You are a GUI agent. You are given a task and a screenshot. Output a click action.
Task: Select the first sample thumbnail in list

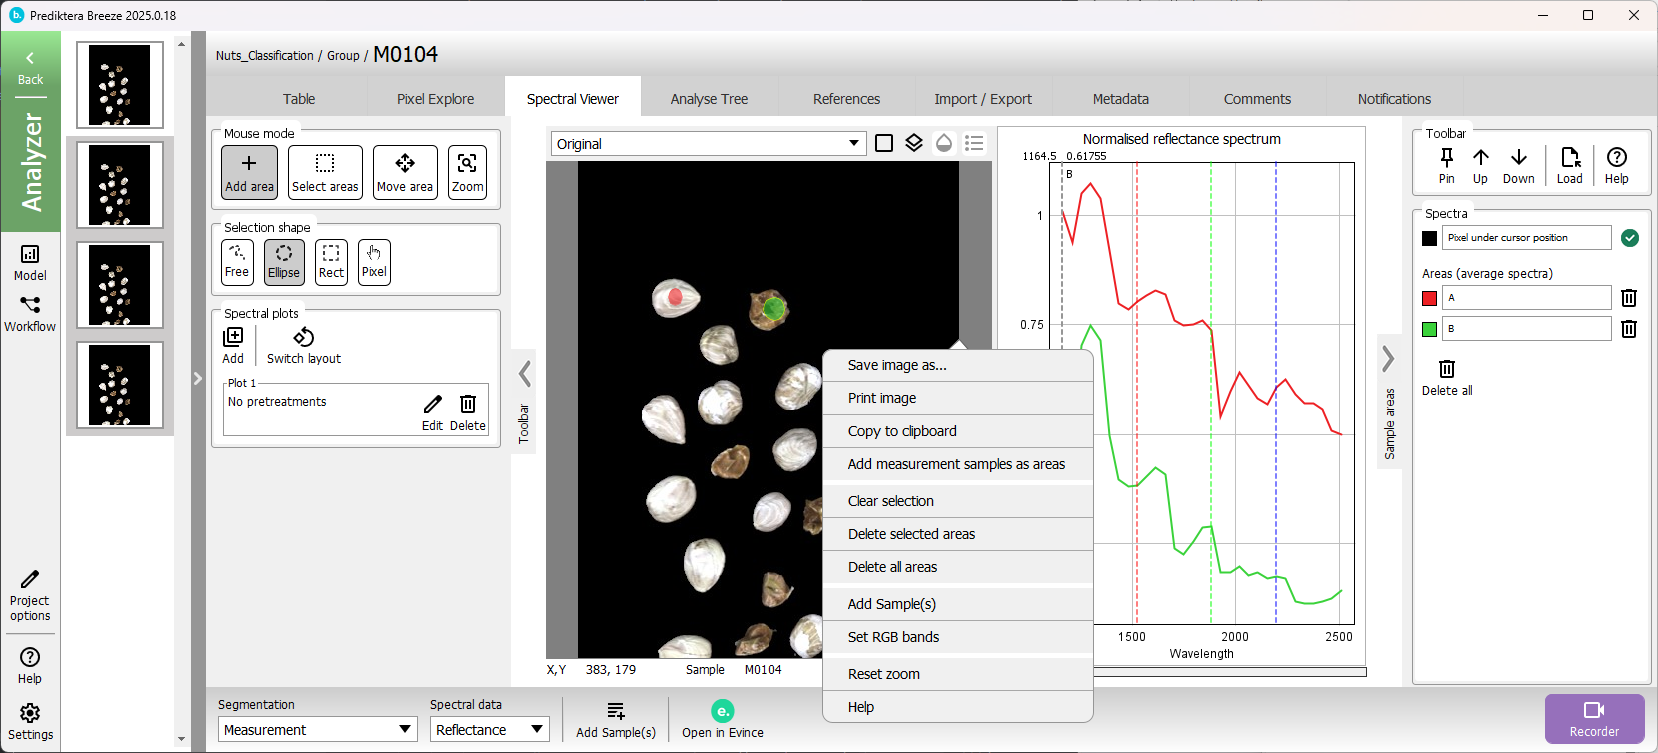click(120, 85)
